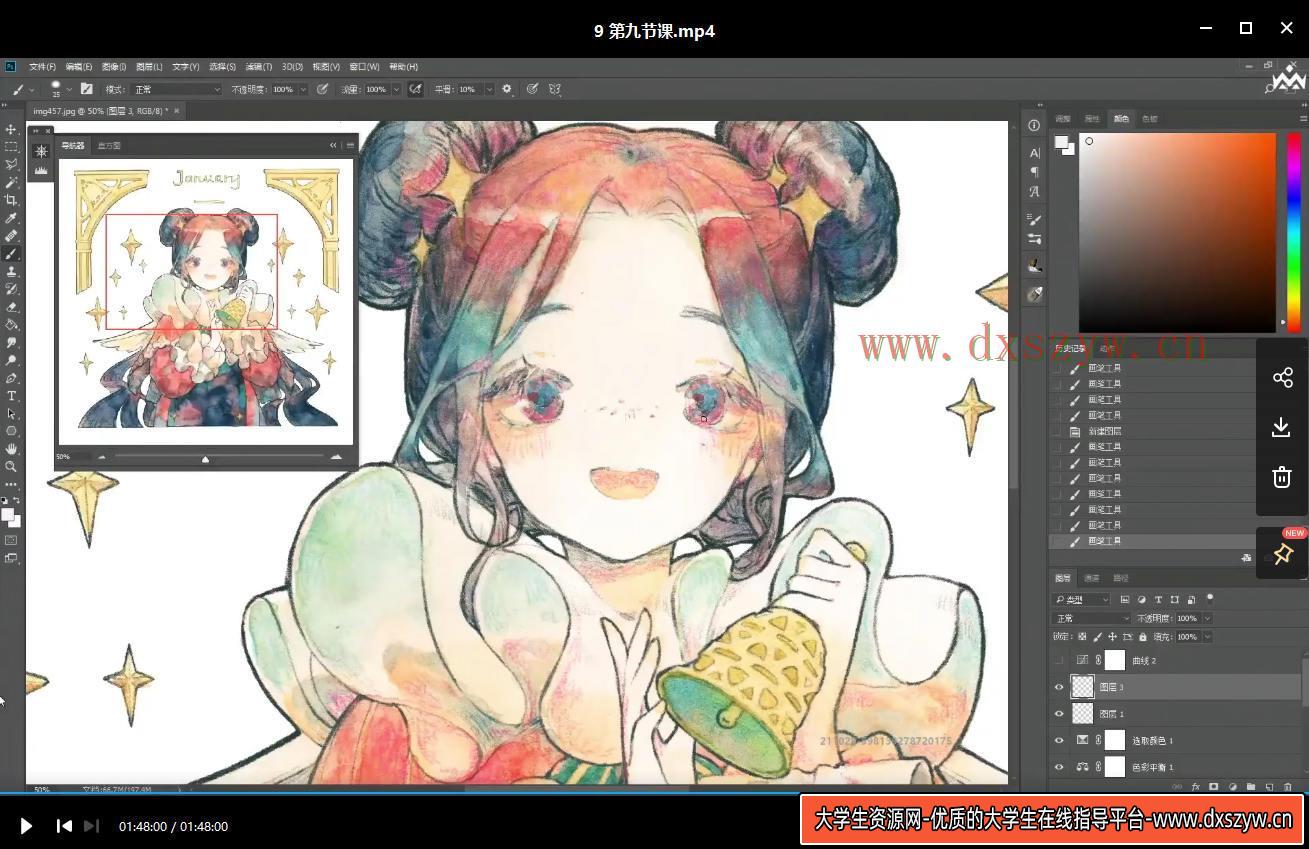Open layer blend mode 正常 dropdown

pos(1091,618)
